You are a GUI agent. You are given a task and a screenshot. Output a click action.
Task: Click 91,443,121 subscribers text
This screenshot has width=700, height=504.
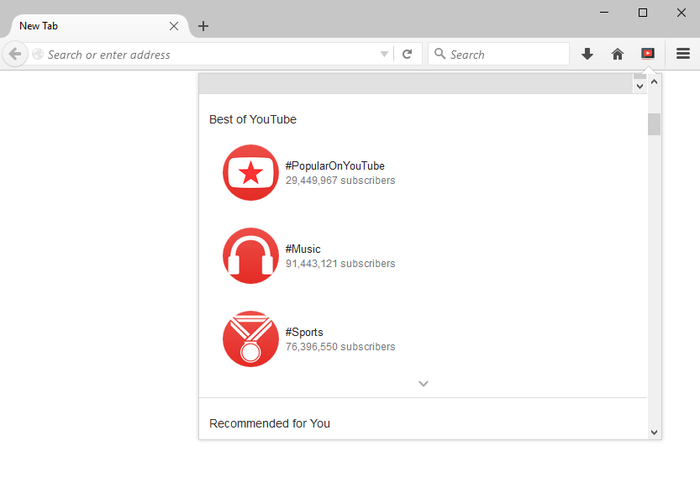pyautogui.click(x=340, y=263)
